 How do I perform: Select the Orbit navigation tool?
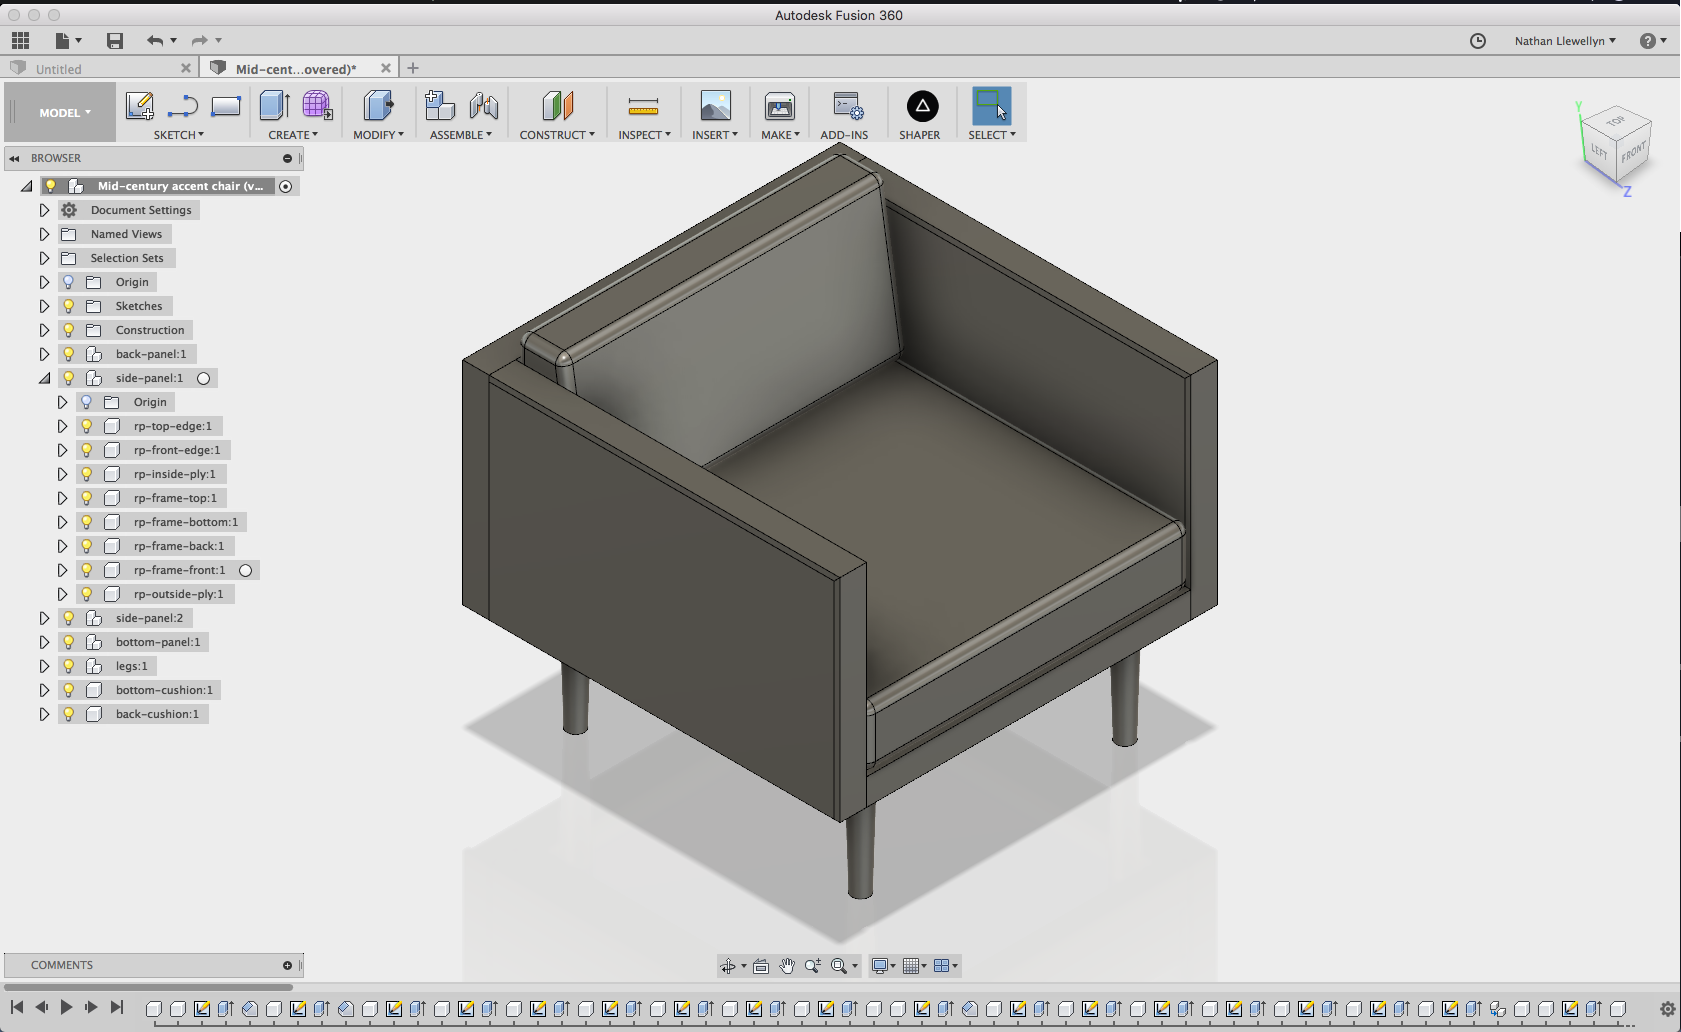coord(728,966)
